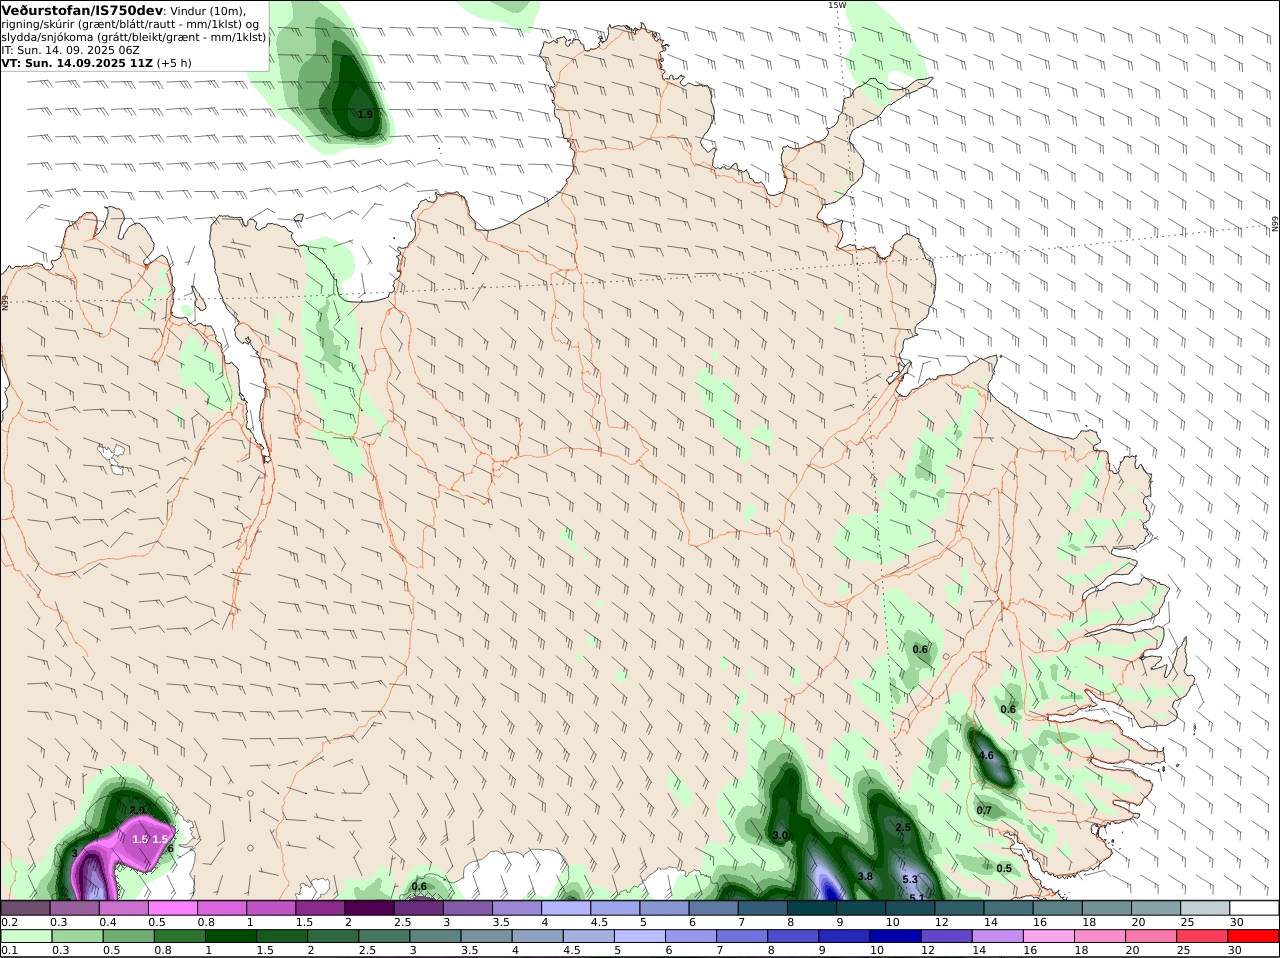
Task: Pick the red swatch at rain legend 30
Action: click(x=1254, y=936)
